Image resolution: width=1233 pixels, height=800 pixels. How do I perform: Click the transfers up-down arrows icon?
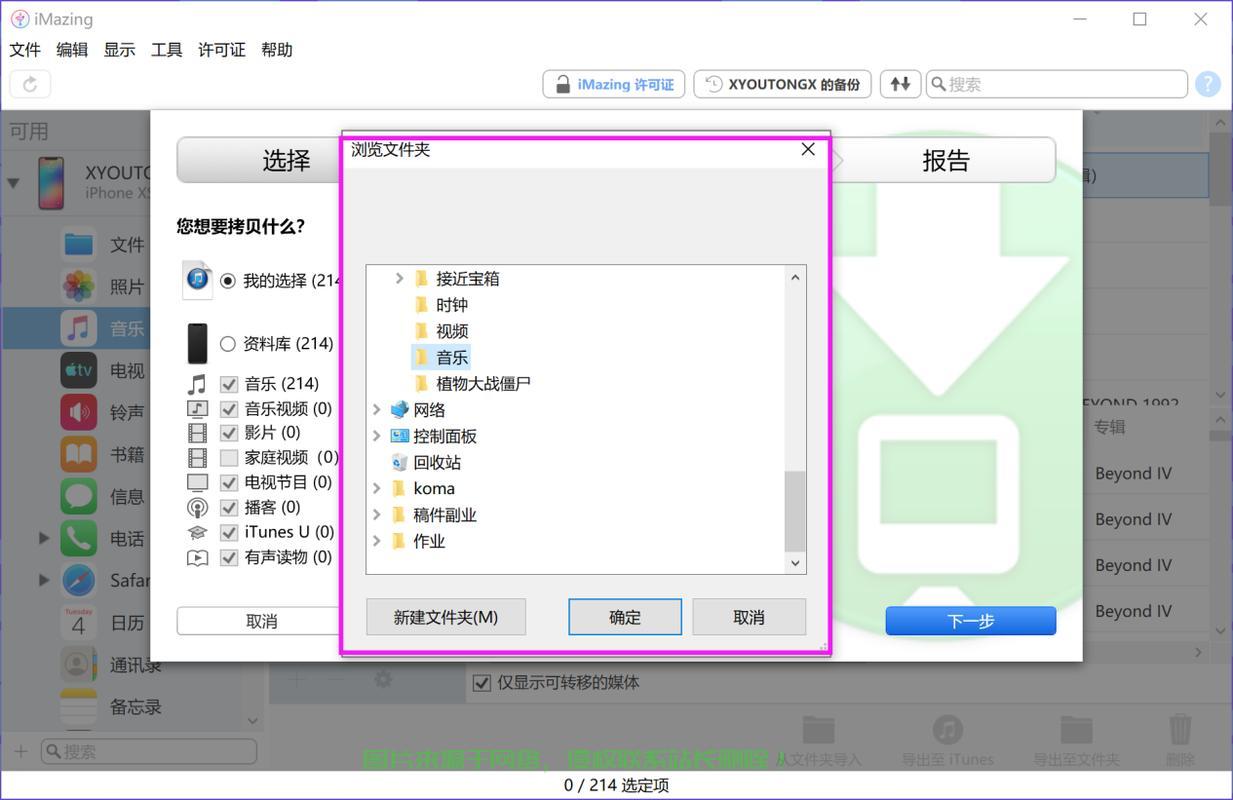coord(900,84)
